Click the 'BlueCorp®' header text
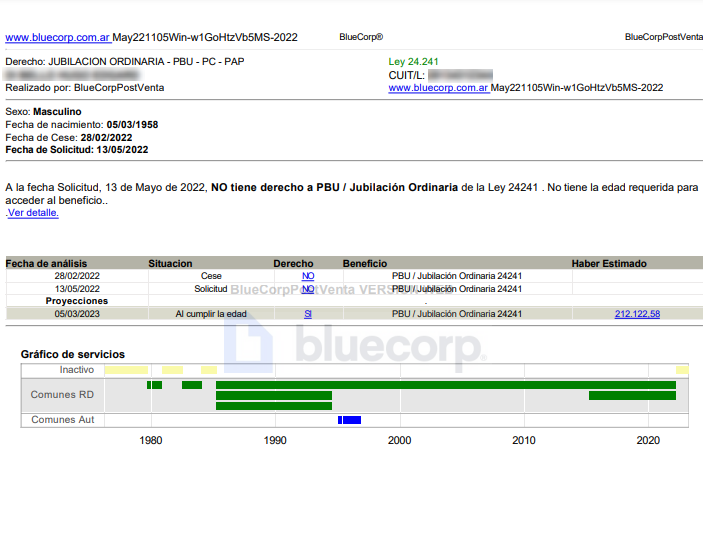Image resolution: width=703 pixels, height=551 pixels. tap(361, 37)
